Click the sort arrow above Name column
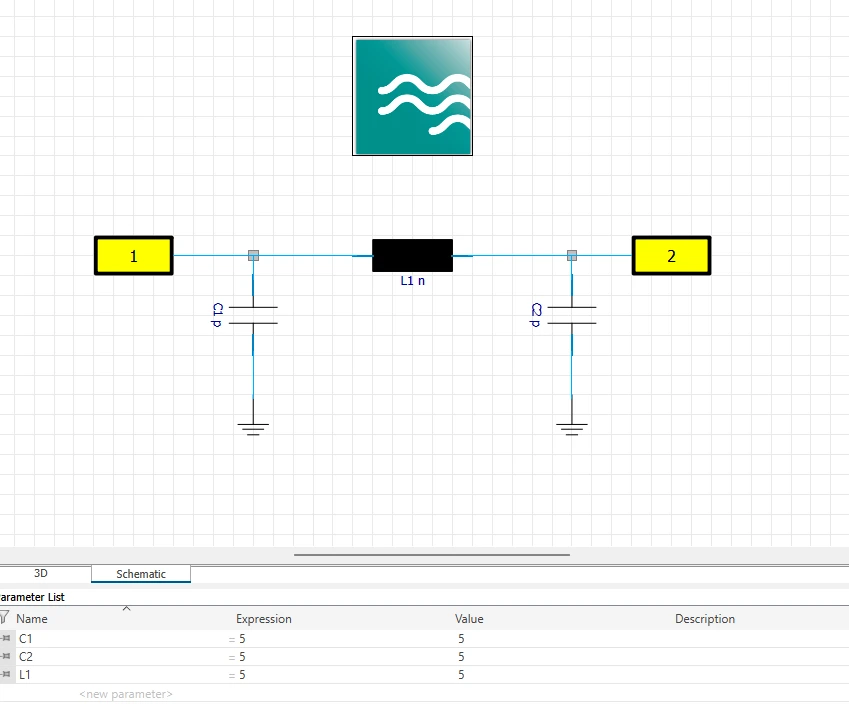This screenshot has width=849, height=704. [x=127, y=609]
